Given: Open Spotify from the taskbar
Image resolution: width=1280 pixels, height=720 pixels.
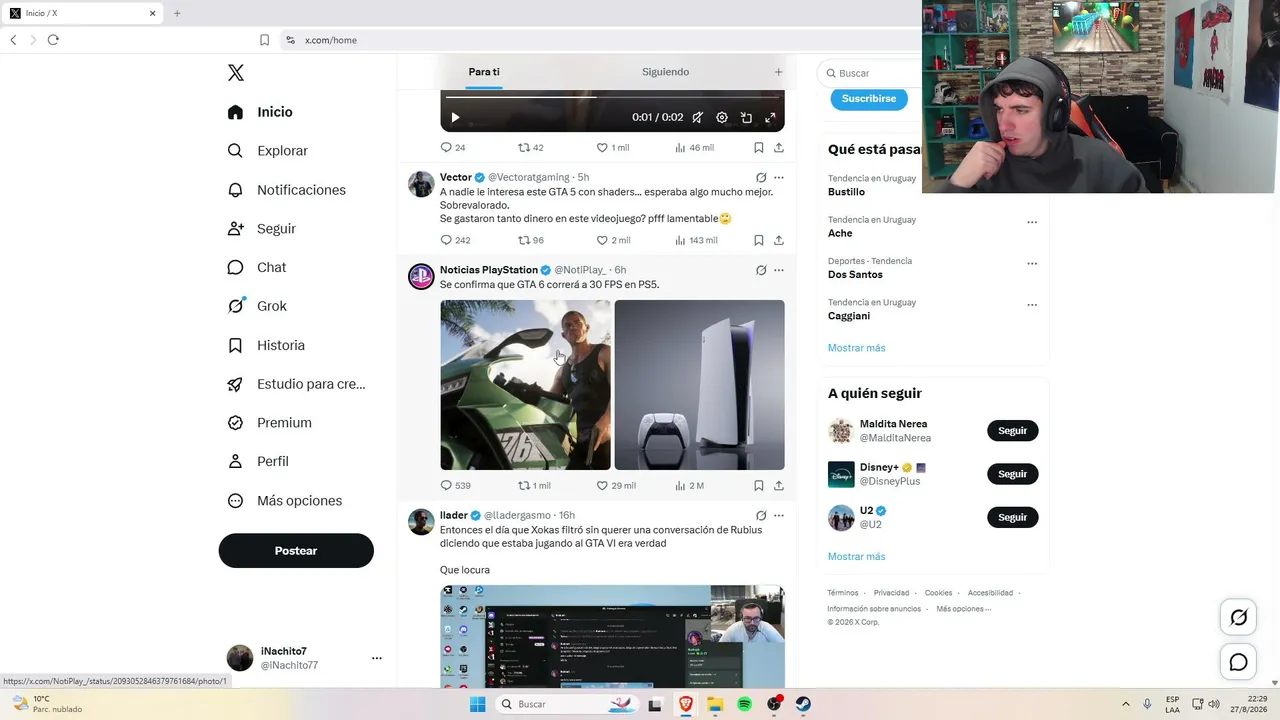Looking at the screenshot, I should click(x=744, y=705).
